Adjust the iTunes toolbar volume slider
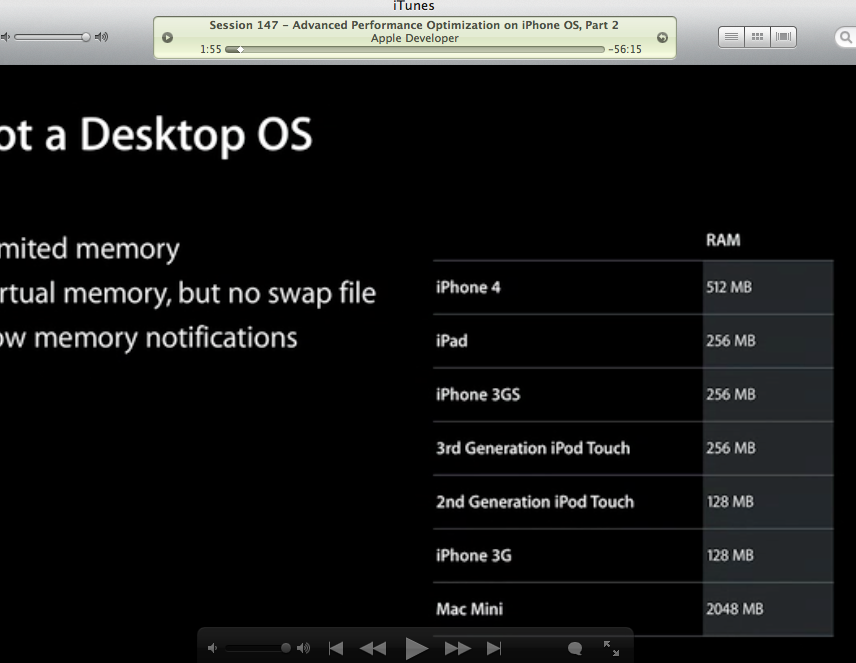The height and width of the screenshot is (663, 856). tap(52, 37)
